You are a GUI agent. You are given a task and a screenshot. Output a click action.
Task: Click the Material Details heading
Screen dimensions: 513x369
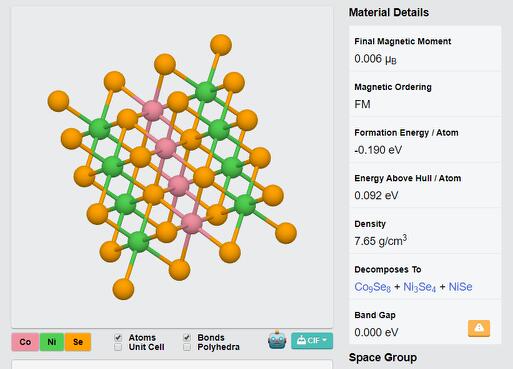coord(389,12)
